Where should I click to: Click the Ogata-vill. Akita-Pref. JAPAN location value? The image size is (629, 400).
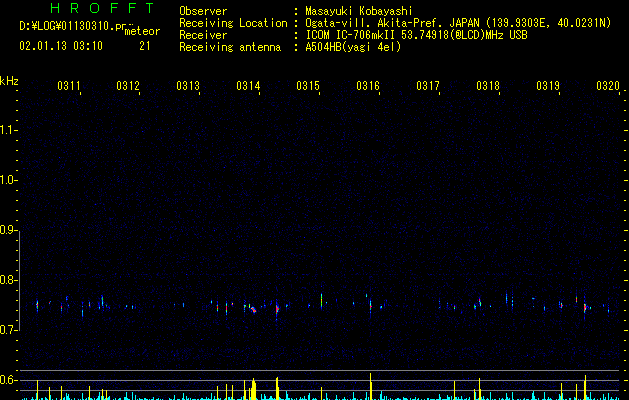coord(458,23)
